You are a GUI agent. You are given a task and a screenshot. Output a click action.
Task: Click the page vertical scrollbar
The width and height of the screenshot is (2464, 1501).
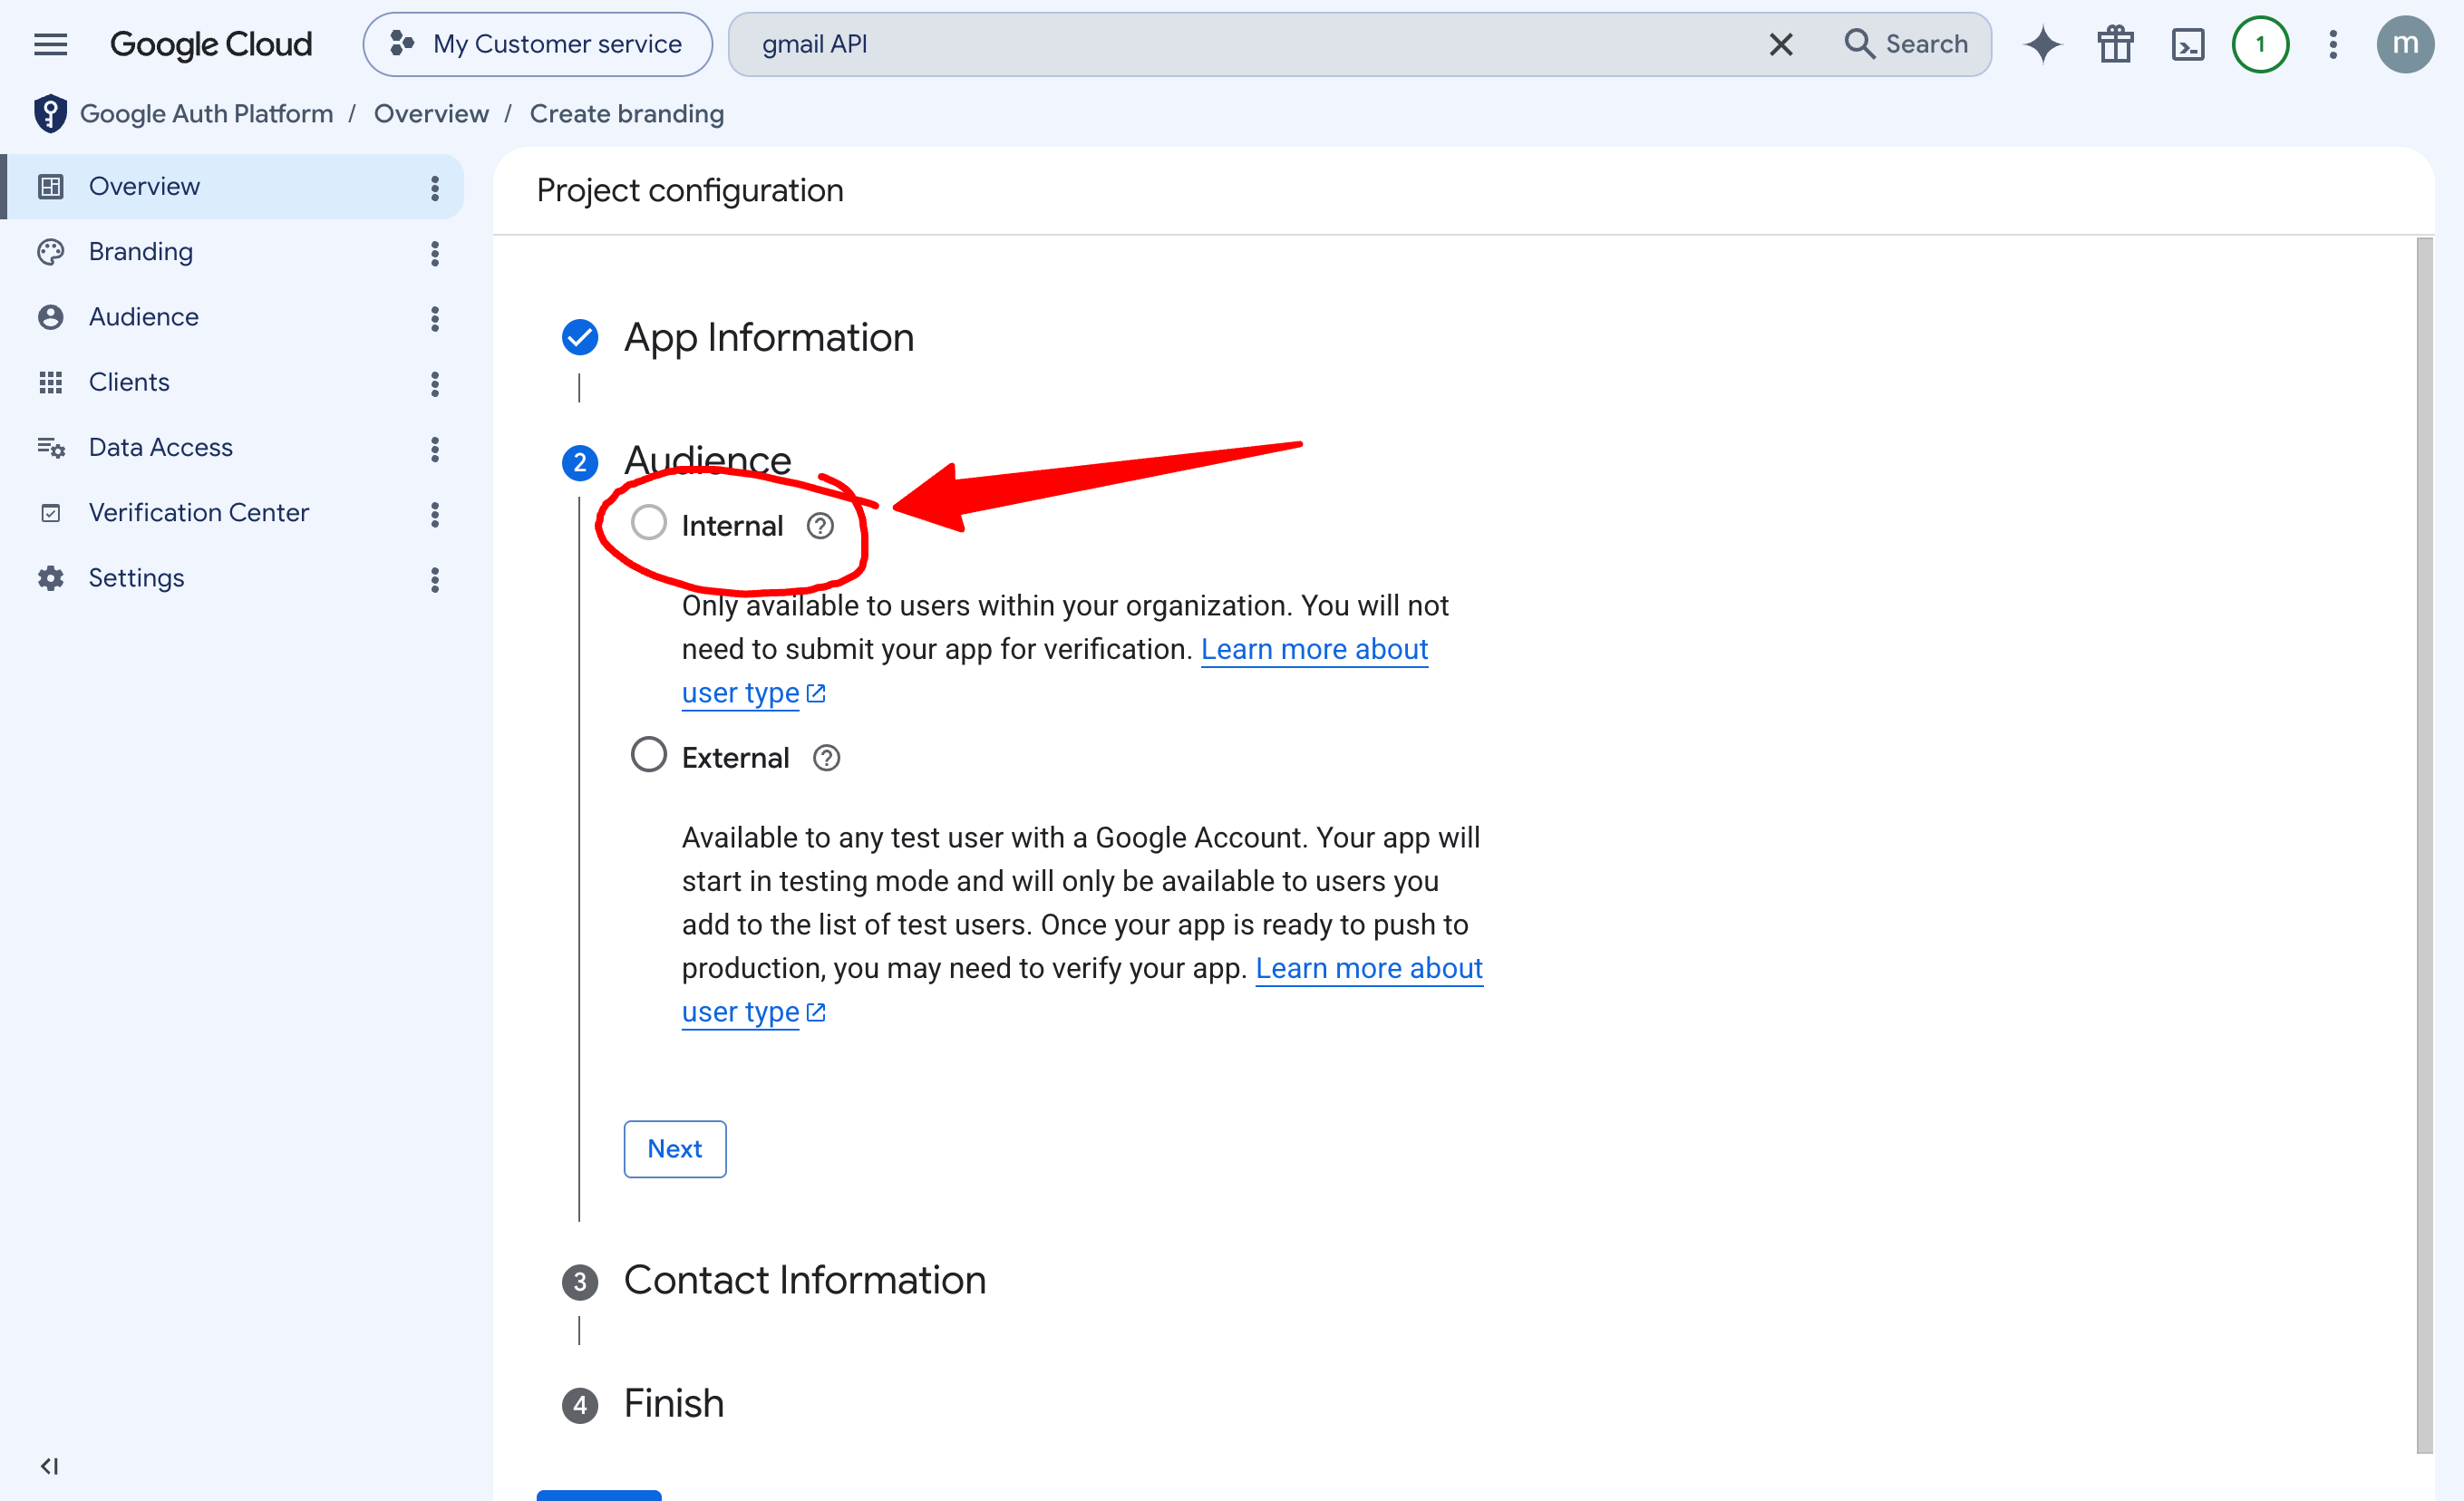2424,845
